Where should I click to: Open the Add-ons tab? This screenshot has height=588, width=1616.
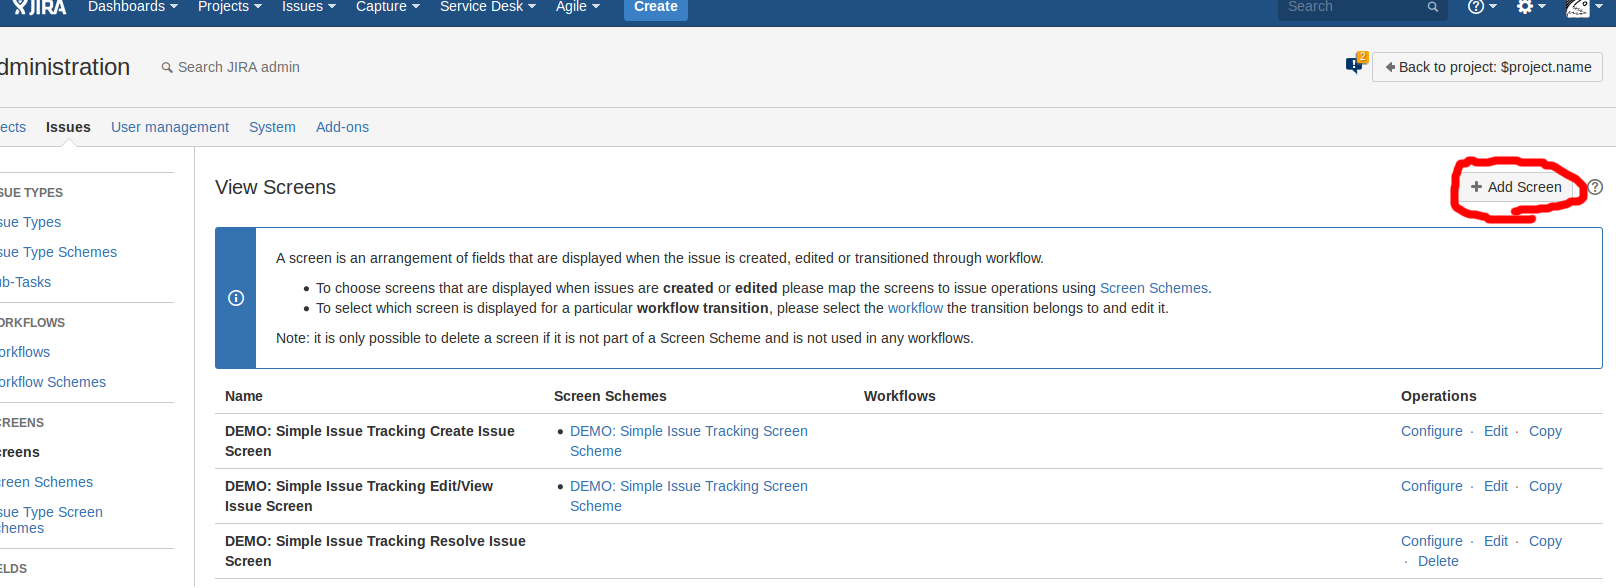342,127
